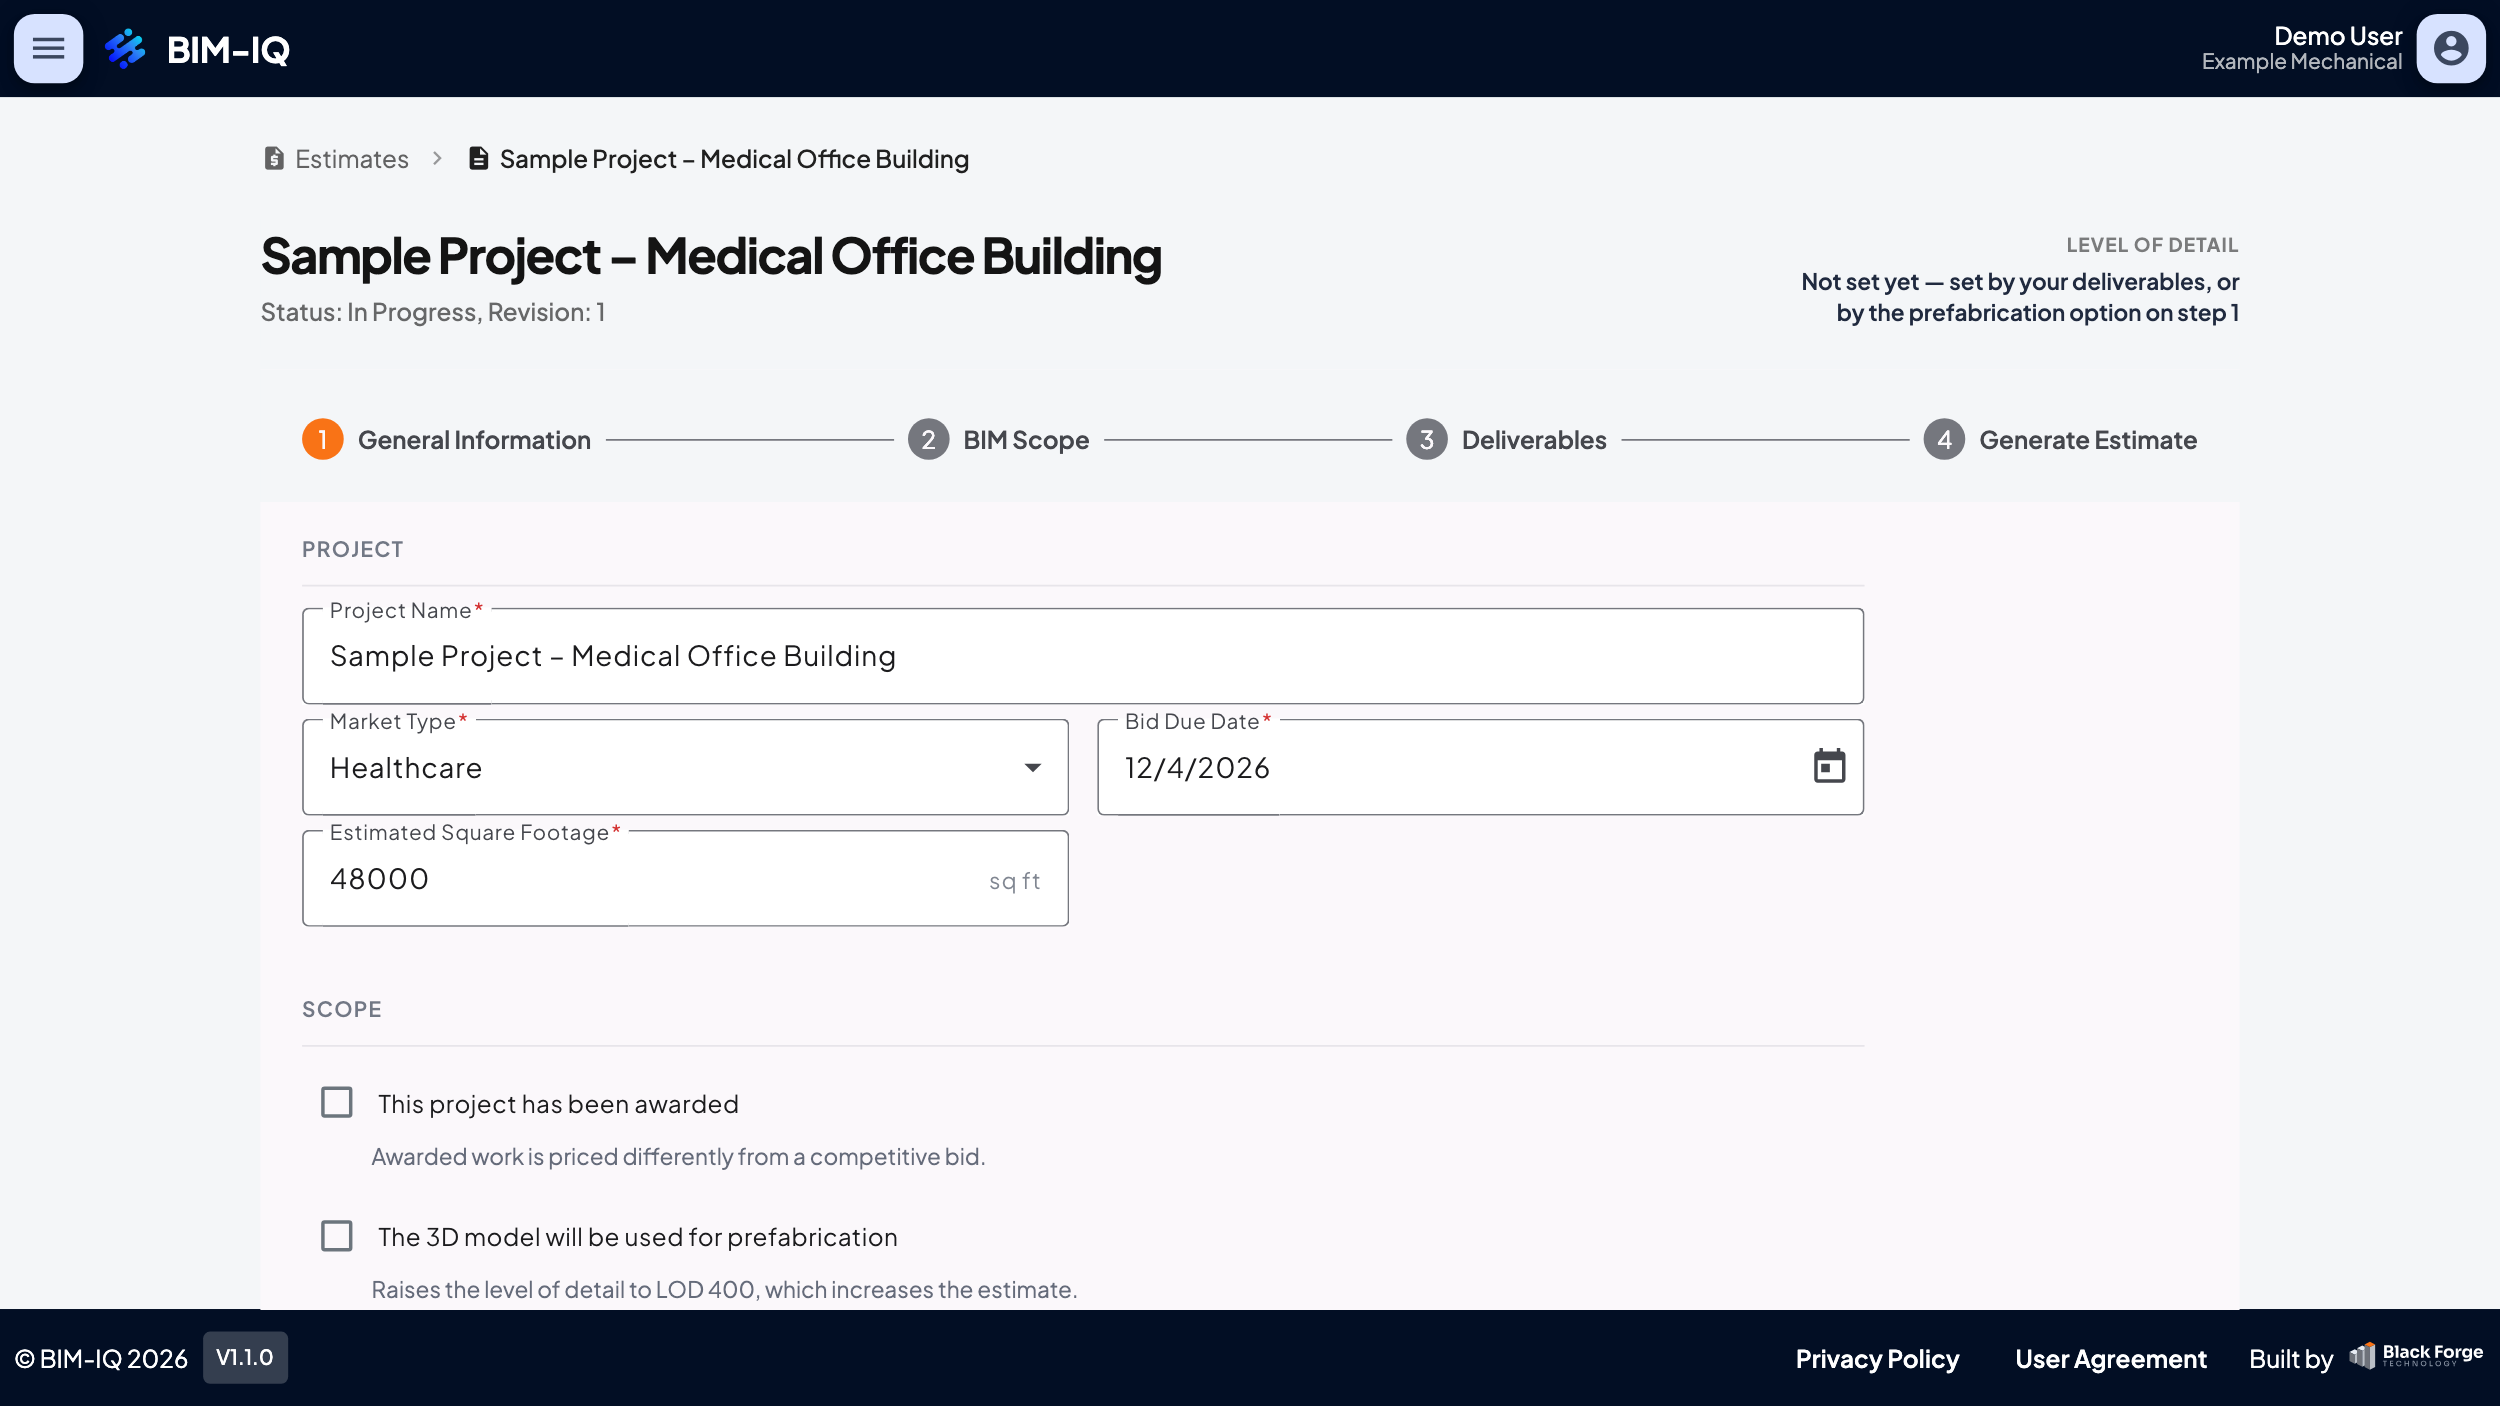2500x1406 pixels.
Task: Open the Privacy Policy link
Action: coord(1877,1359)
